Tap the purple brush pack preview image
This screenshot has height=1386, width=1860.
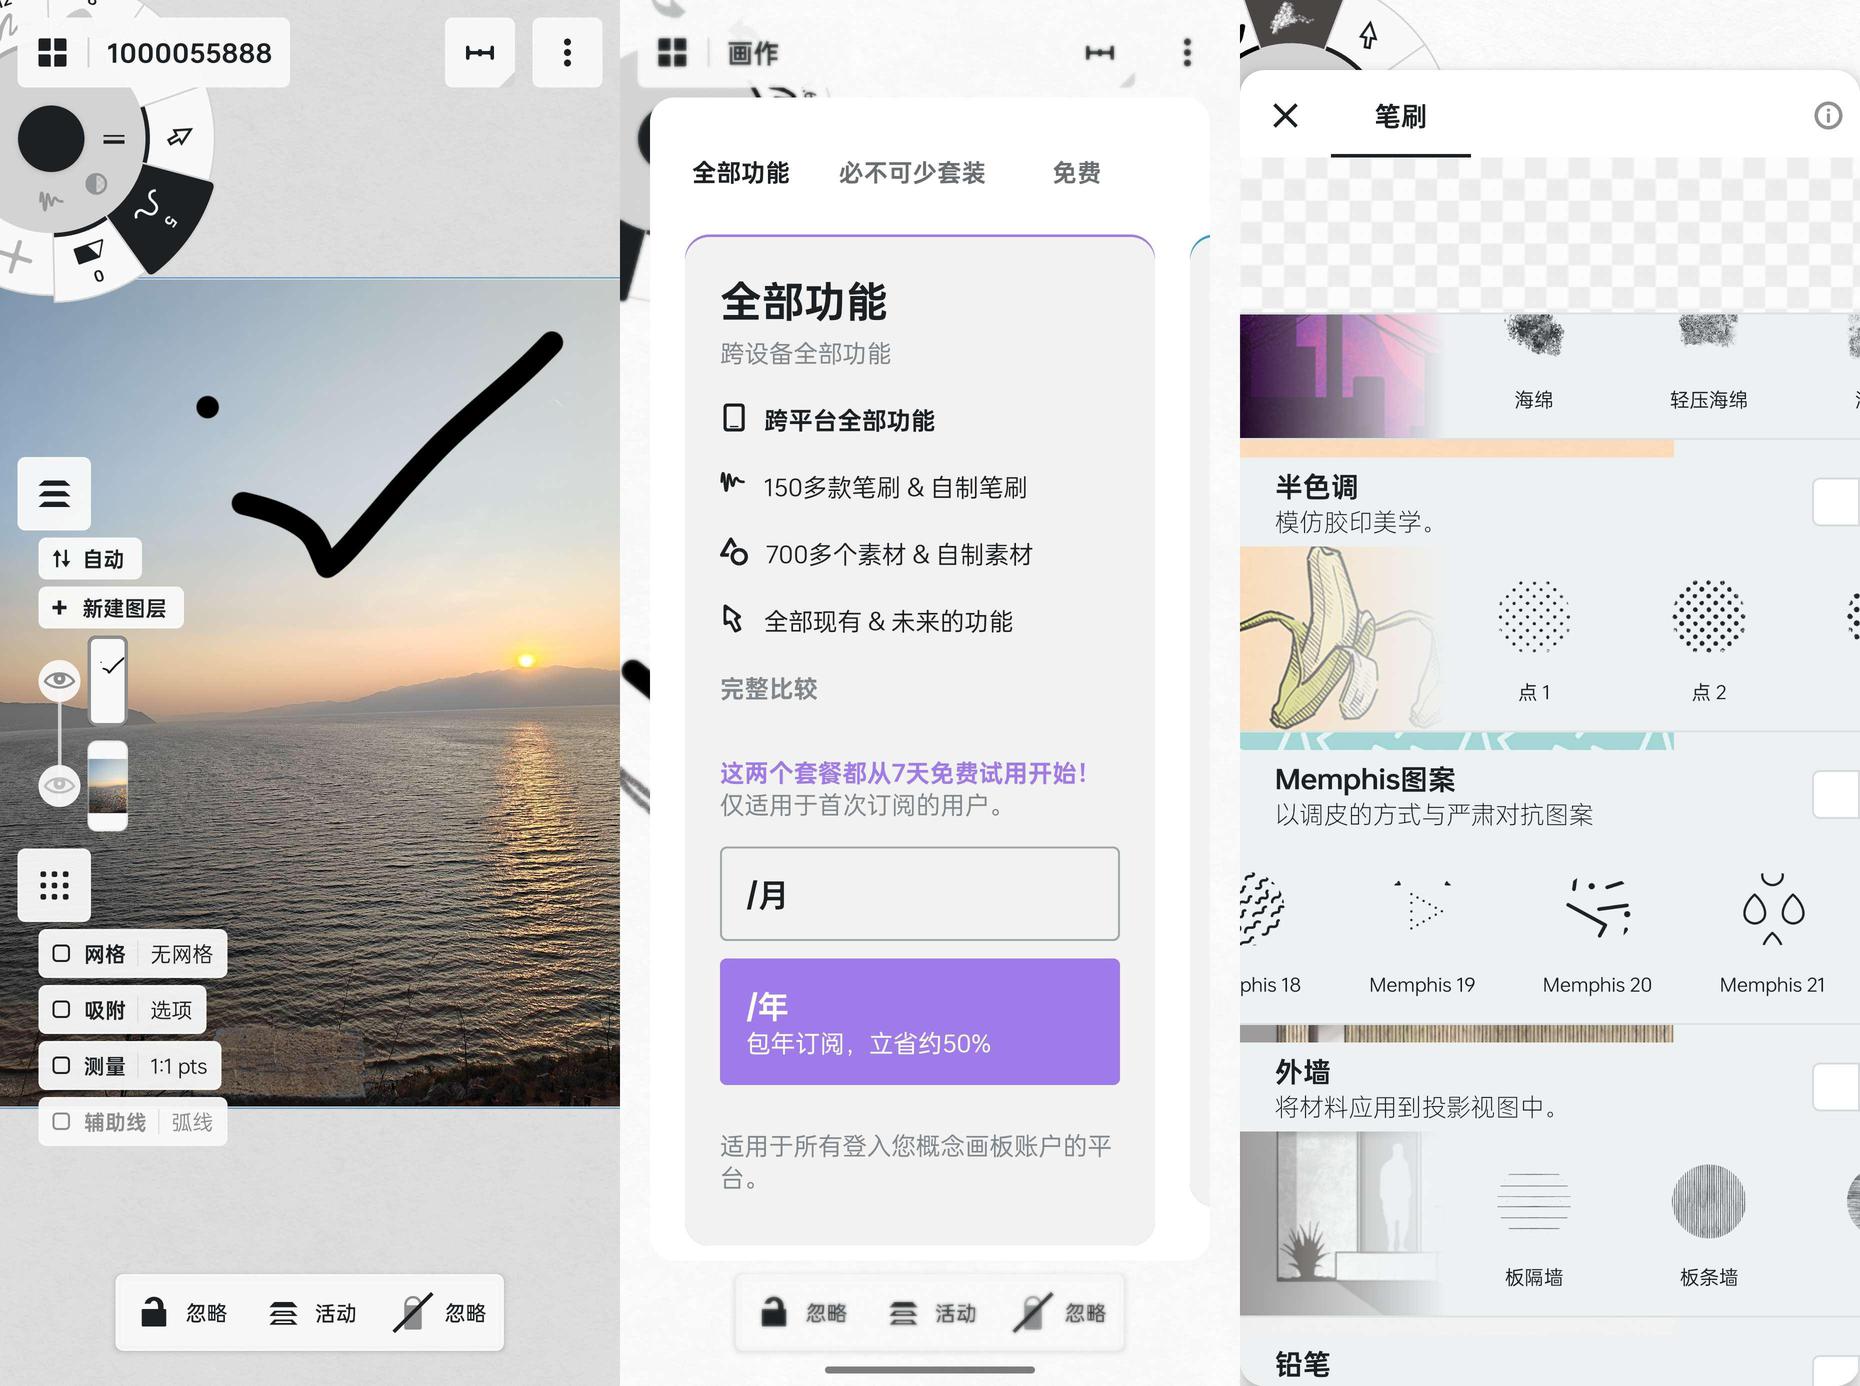click(1340, 375)
